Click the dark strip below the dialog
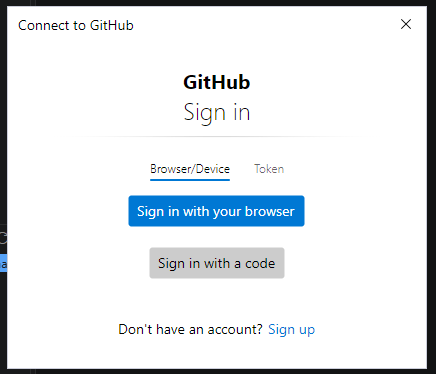The width and height of the screenshot is (436, 374). [x=218, y=372]
